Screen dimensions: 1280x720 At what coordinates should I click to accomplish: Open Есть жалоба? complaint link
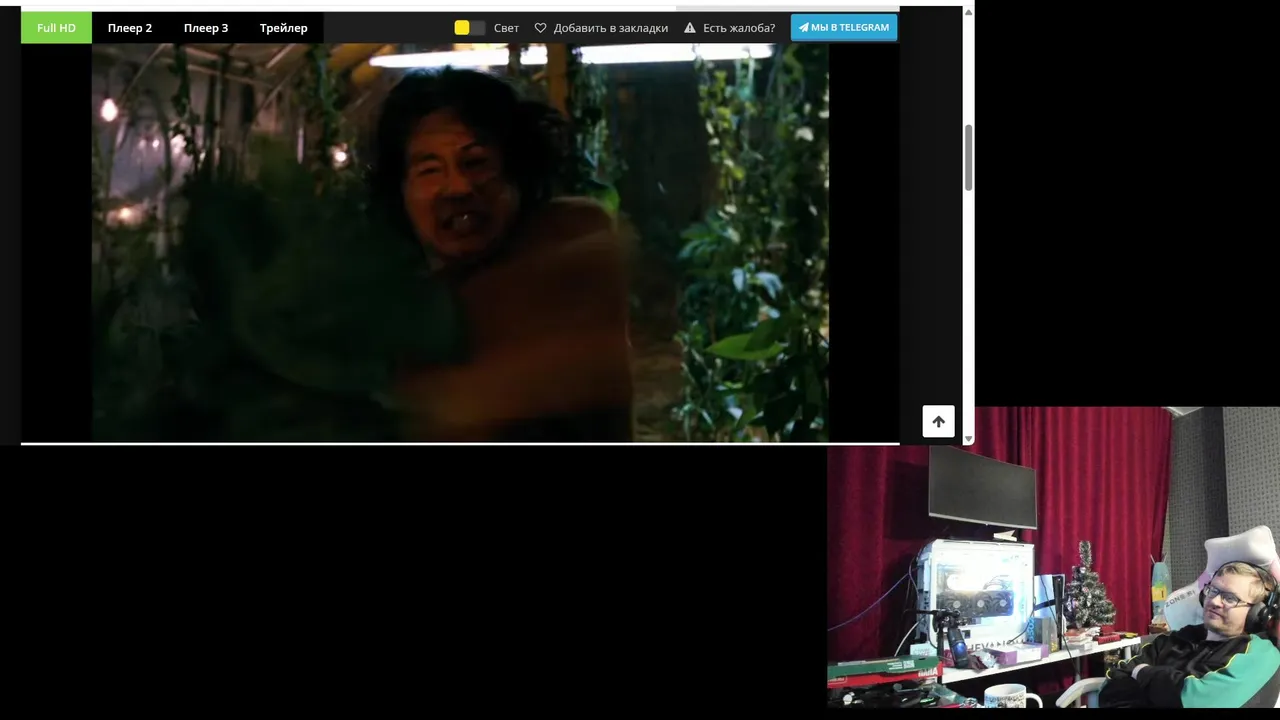click(738, 28)
